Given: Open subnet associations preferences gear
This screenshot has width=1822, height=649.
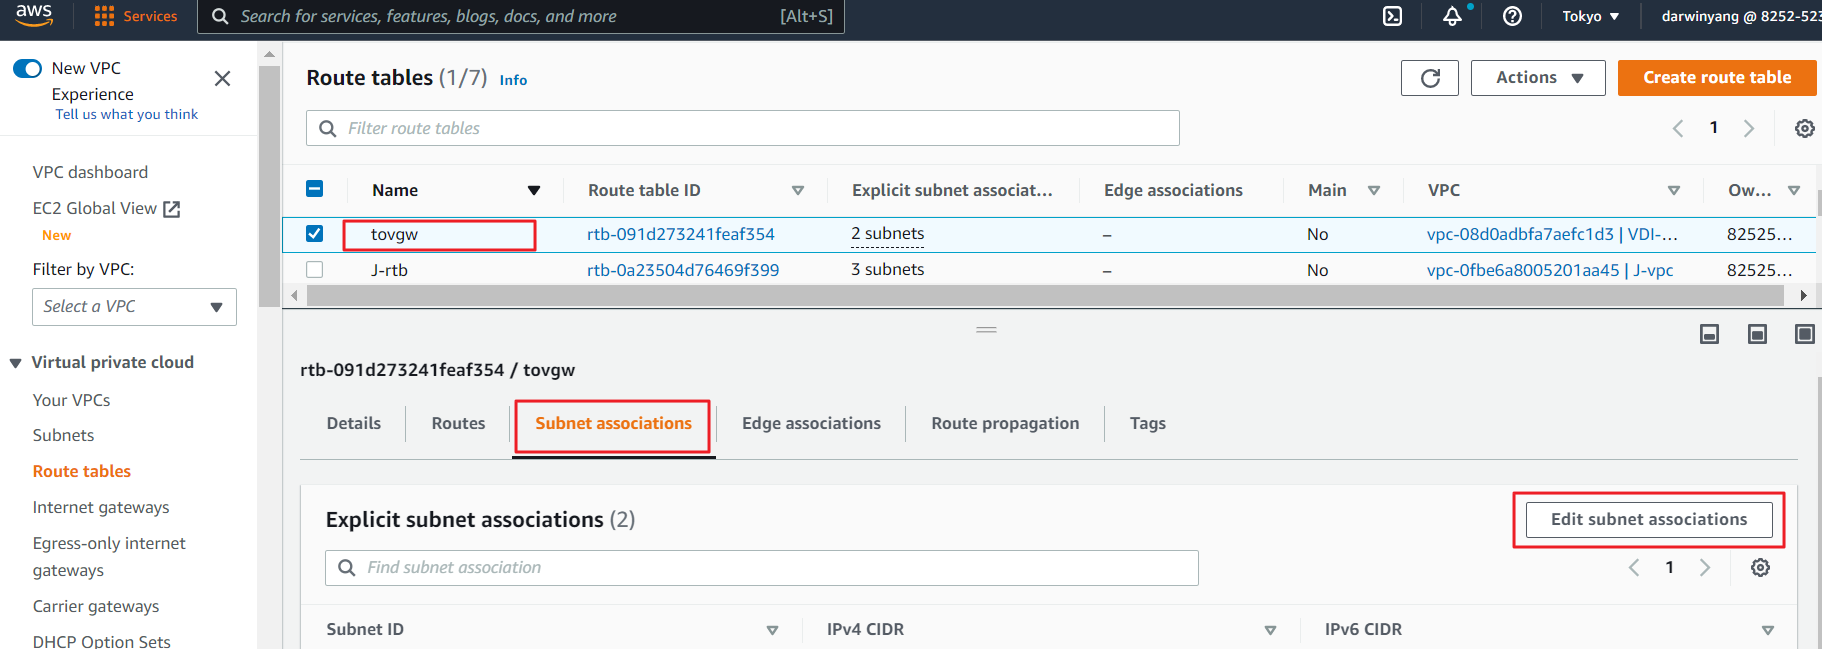Looking at the screenshot, I should 1760,568.
